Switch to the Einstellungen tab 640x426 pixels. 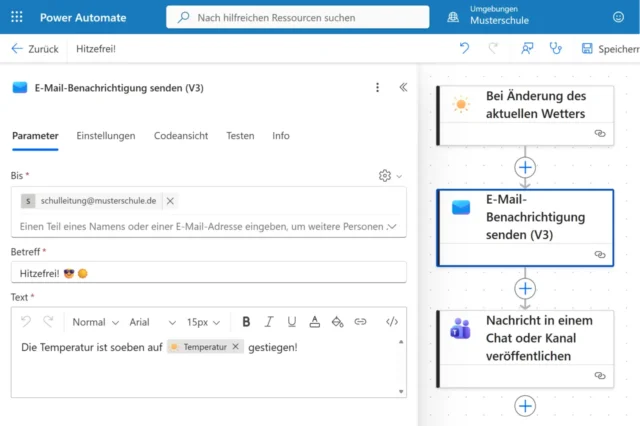[106, 136]
